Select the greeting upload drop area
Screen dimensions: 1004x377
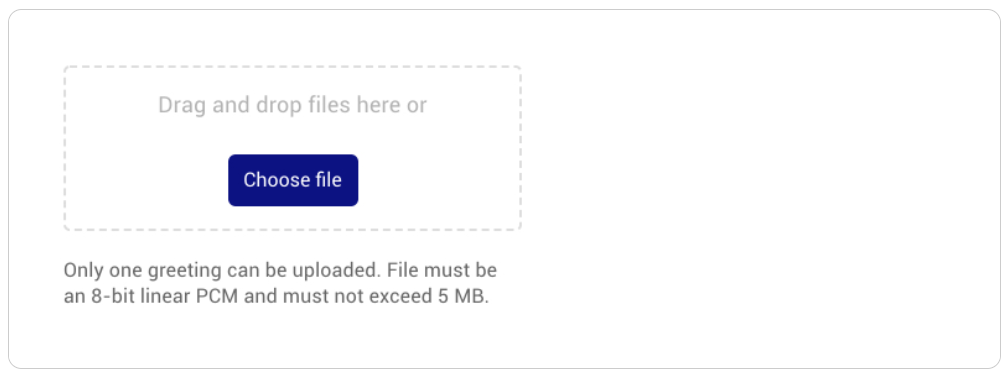click(293, 148)
